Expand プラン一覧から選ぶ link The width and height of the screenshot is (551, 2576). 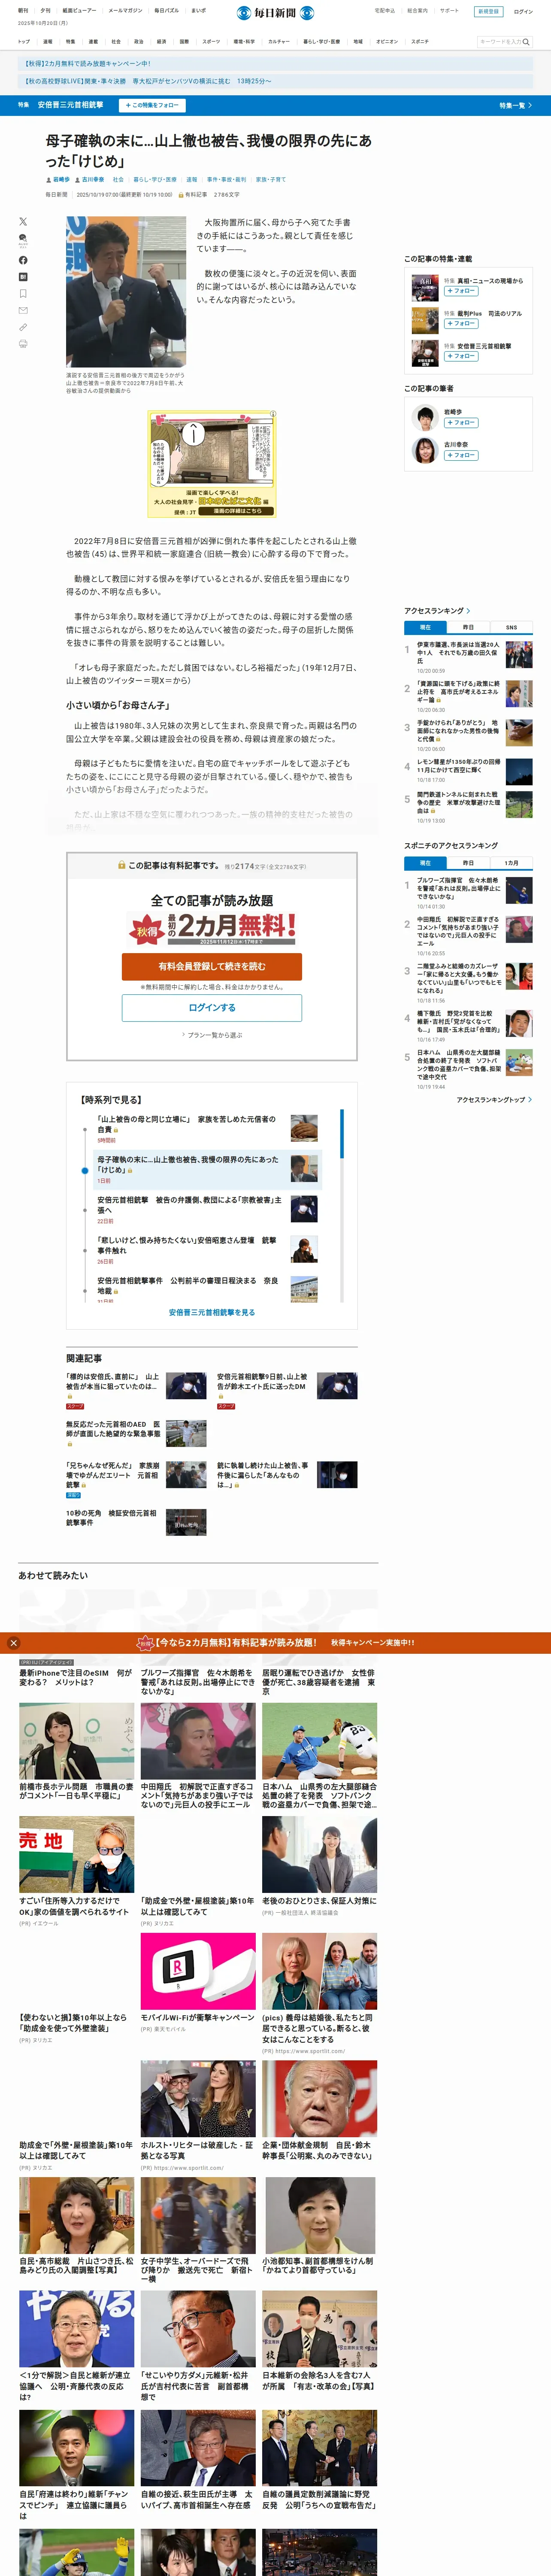click(x=212, y=1035)
